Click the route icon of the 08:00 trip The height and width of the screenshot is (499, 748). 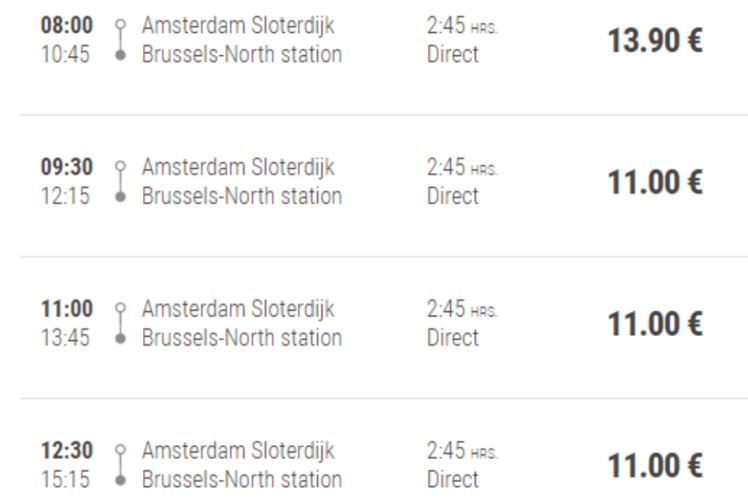[x=121, y=40]
